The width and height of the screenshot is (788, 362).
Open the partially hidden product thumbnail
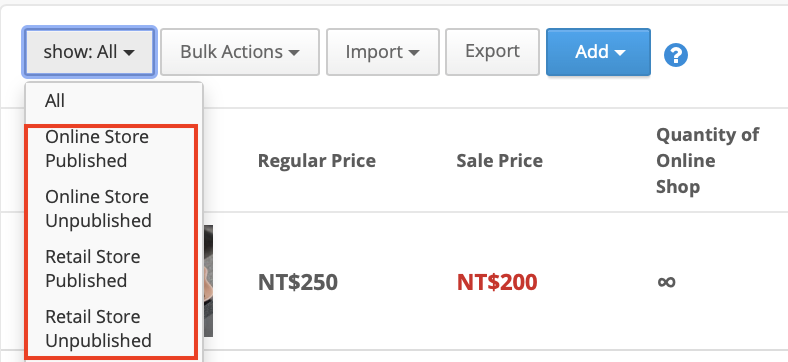click(208, 281)
